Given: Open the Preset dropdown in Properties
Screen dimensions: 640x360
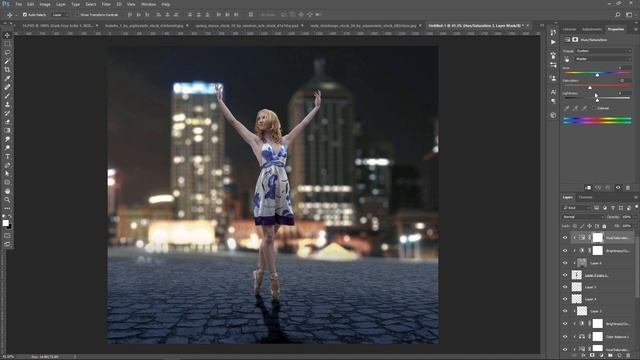Looking at the screenshot, I should [x=604, y=51].
